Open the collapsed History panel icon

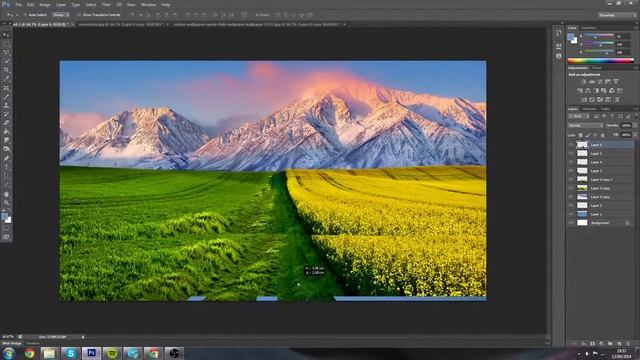(558, 33)
